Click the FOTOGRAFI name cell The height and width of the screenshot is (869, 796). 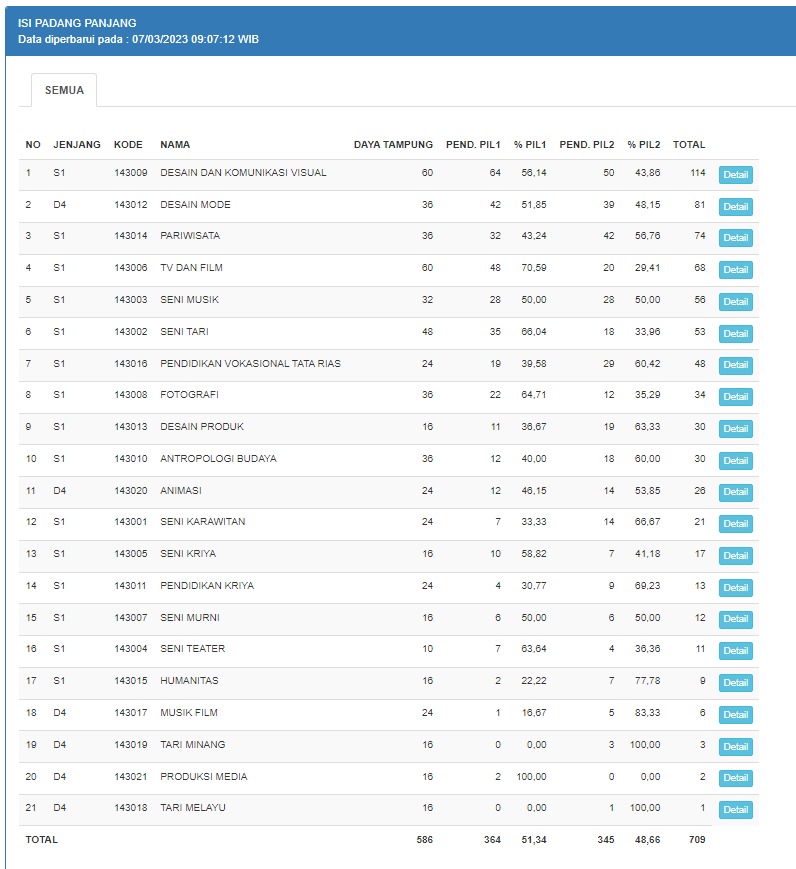pyautogui.click(x=190, y=395)
